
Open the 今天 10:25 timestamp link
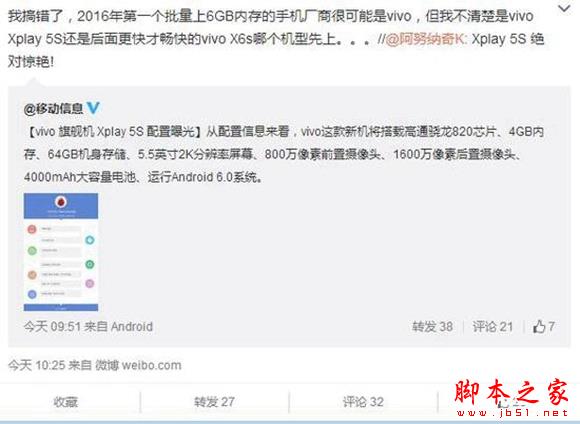pyautogui.click(x=37, y=366)
